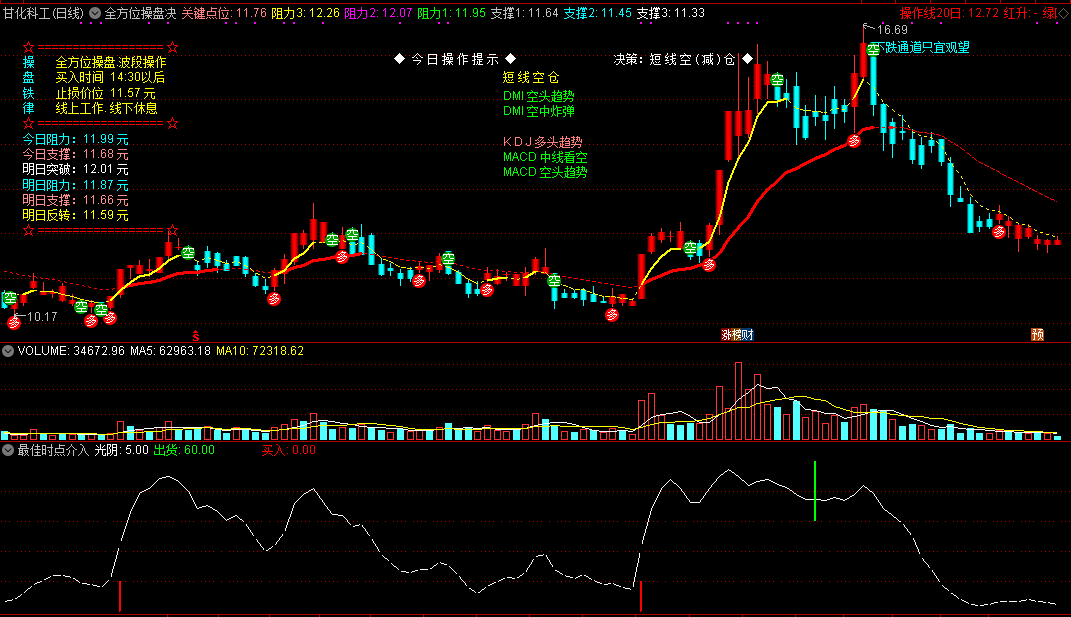Click the DMI 空中炸弹 line
Image resolution: width=1071 pixels, height=617 pixels.
click(538, 111)
